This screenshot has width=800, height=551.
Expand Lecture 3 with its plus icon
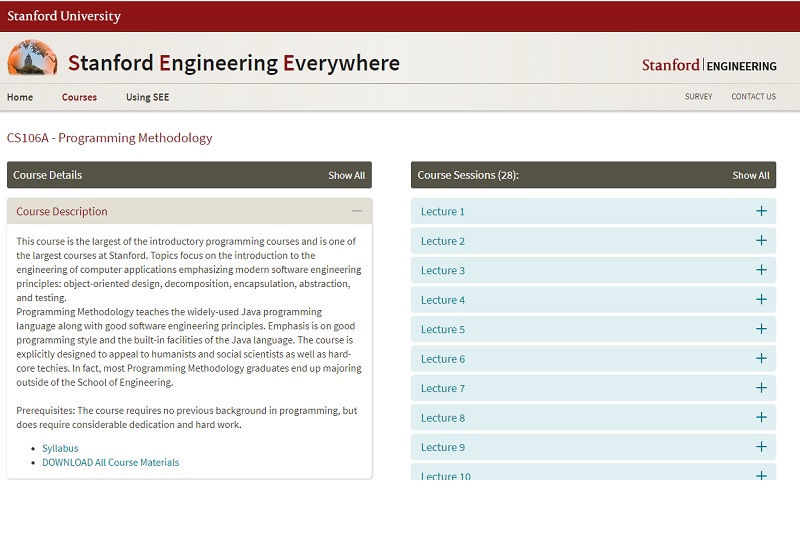point(761,270)
